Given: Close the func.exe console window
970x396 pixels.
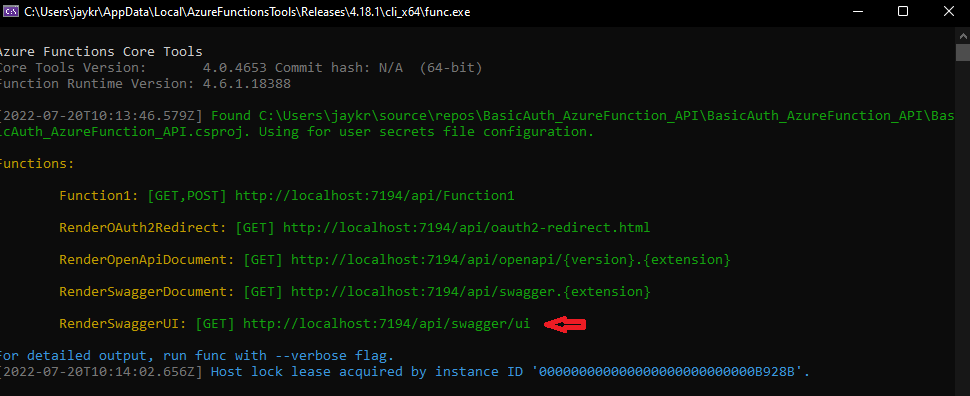Looking at the screenshot, I should (949, 12).
